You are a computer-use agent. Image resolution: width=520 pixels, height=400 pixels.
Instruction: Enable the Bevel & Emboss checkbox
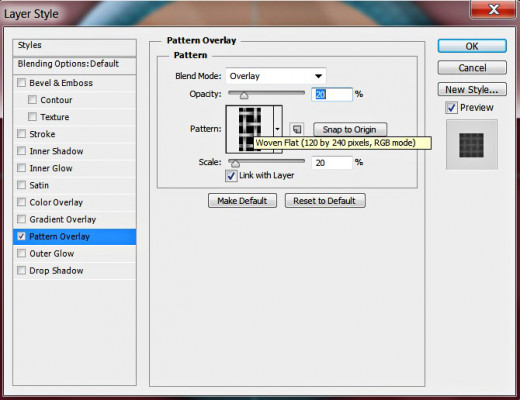click(21, 82)
